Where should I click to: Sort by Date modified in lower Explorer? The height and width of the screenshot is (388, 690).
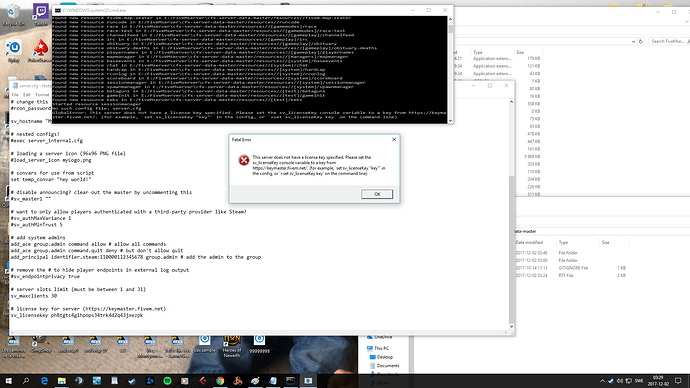point(529,242)
